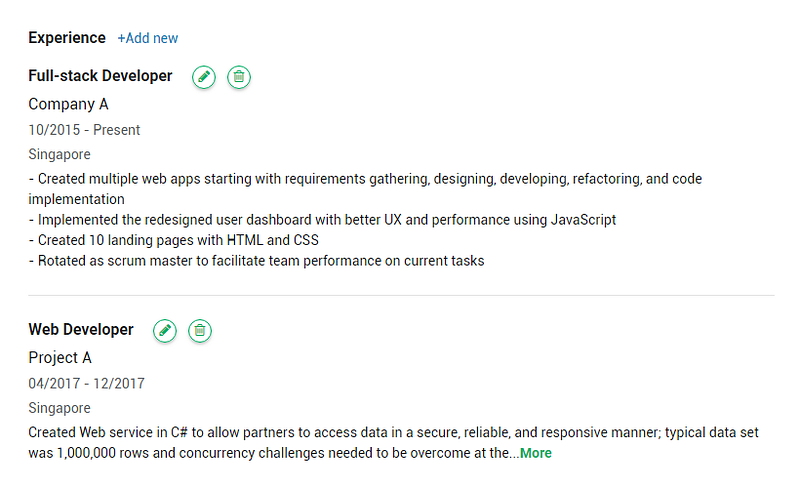Click Singapore under Company A

59,154
